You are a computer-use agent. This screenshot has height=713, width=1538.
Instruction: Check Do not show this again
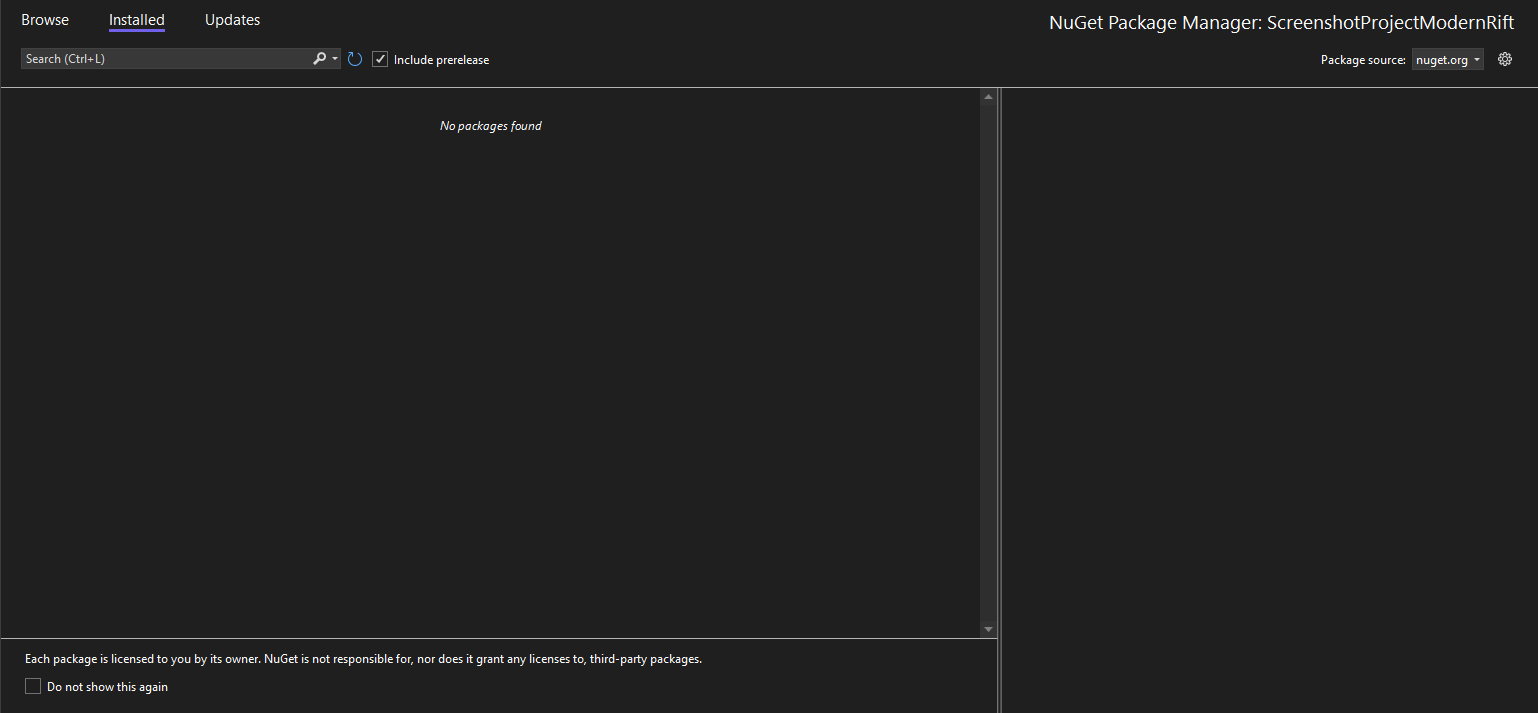33,686
